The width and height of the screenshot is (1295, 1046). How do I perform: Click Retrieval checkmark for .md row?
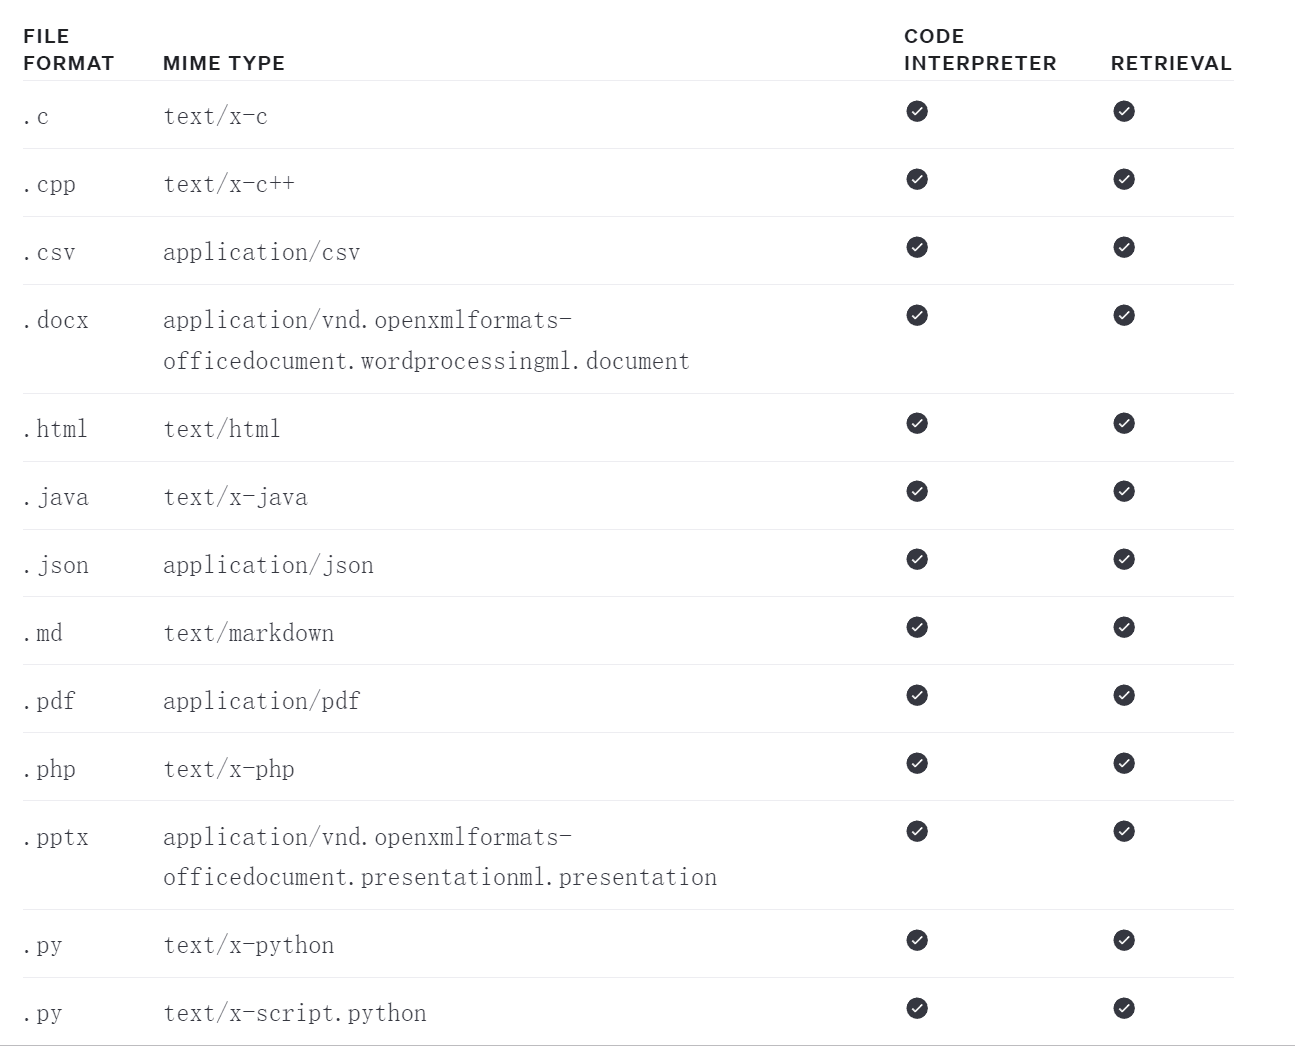tap(1124, 627)
